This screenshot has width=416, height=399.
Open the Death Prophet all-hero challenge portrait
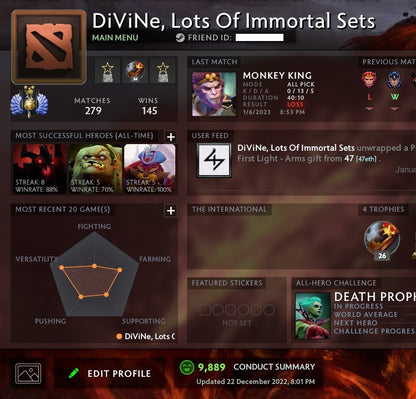[x=313, y=316]
